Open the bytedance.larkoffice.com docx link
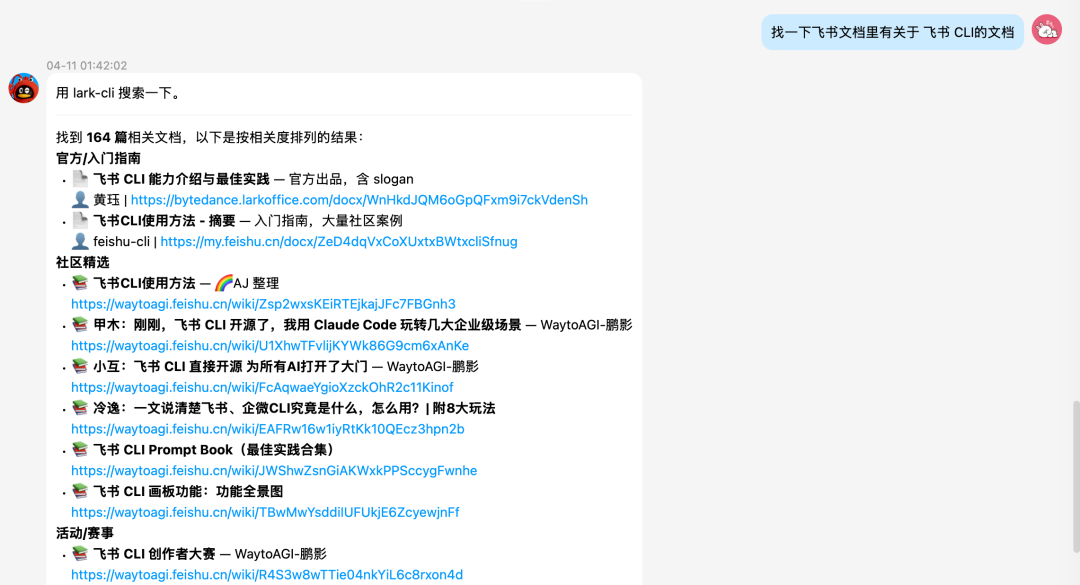The width and height of the screenshot is (1080, 585). click(359, 200)
